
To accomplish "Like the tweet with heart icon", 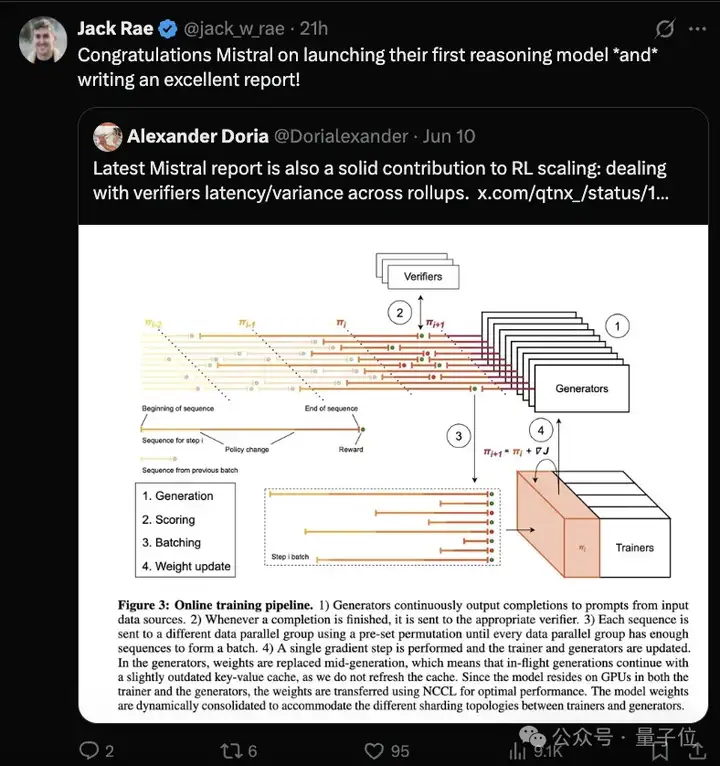I will 374,751.
